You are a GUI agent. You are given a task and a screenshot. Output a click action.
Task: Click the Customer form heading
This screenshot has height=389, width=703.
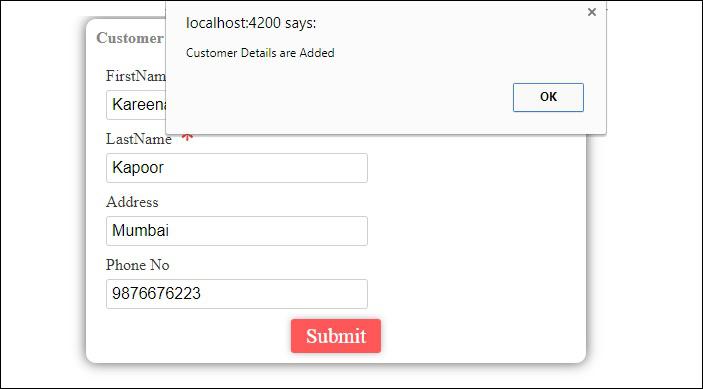pos(130,38)
